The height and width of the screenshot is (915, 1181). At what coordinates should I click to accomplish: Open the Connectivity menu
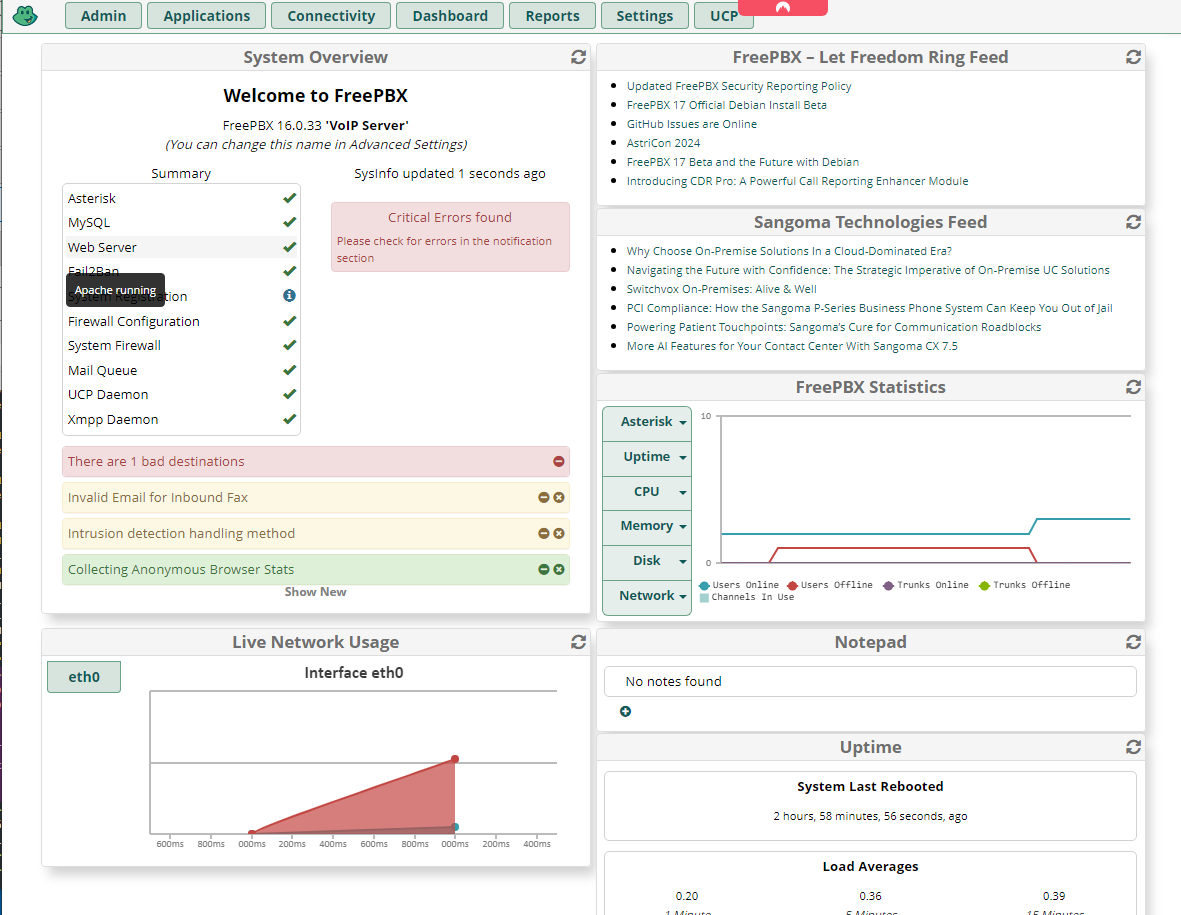coord(331,16)
